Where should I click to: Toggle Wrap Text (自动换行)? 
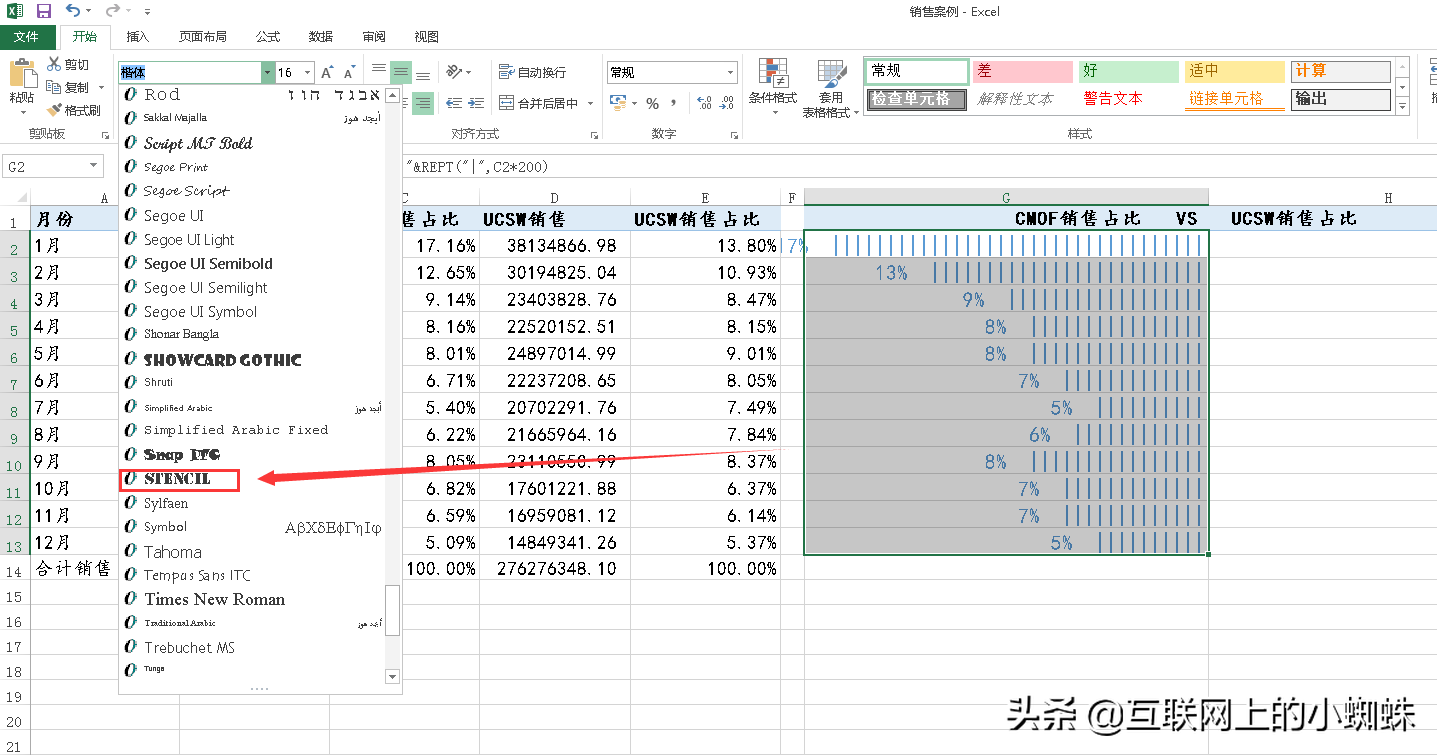(532, 72)
